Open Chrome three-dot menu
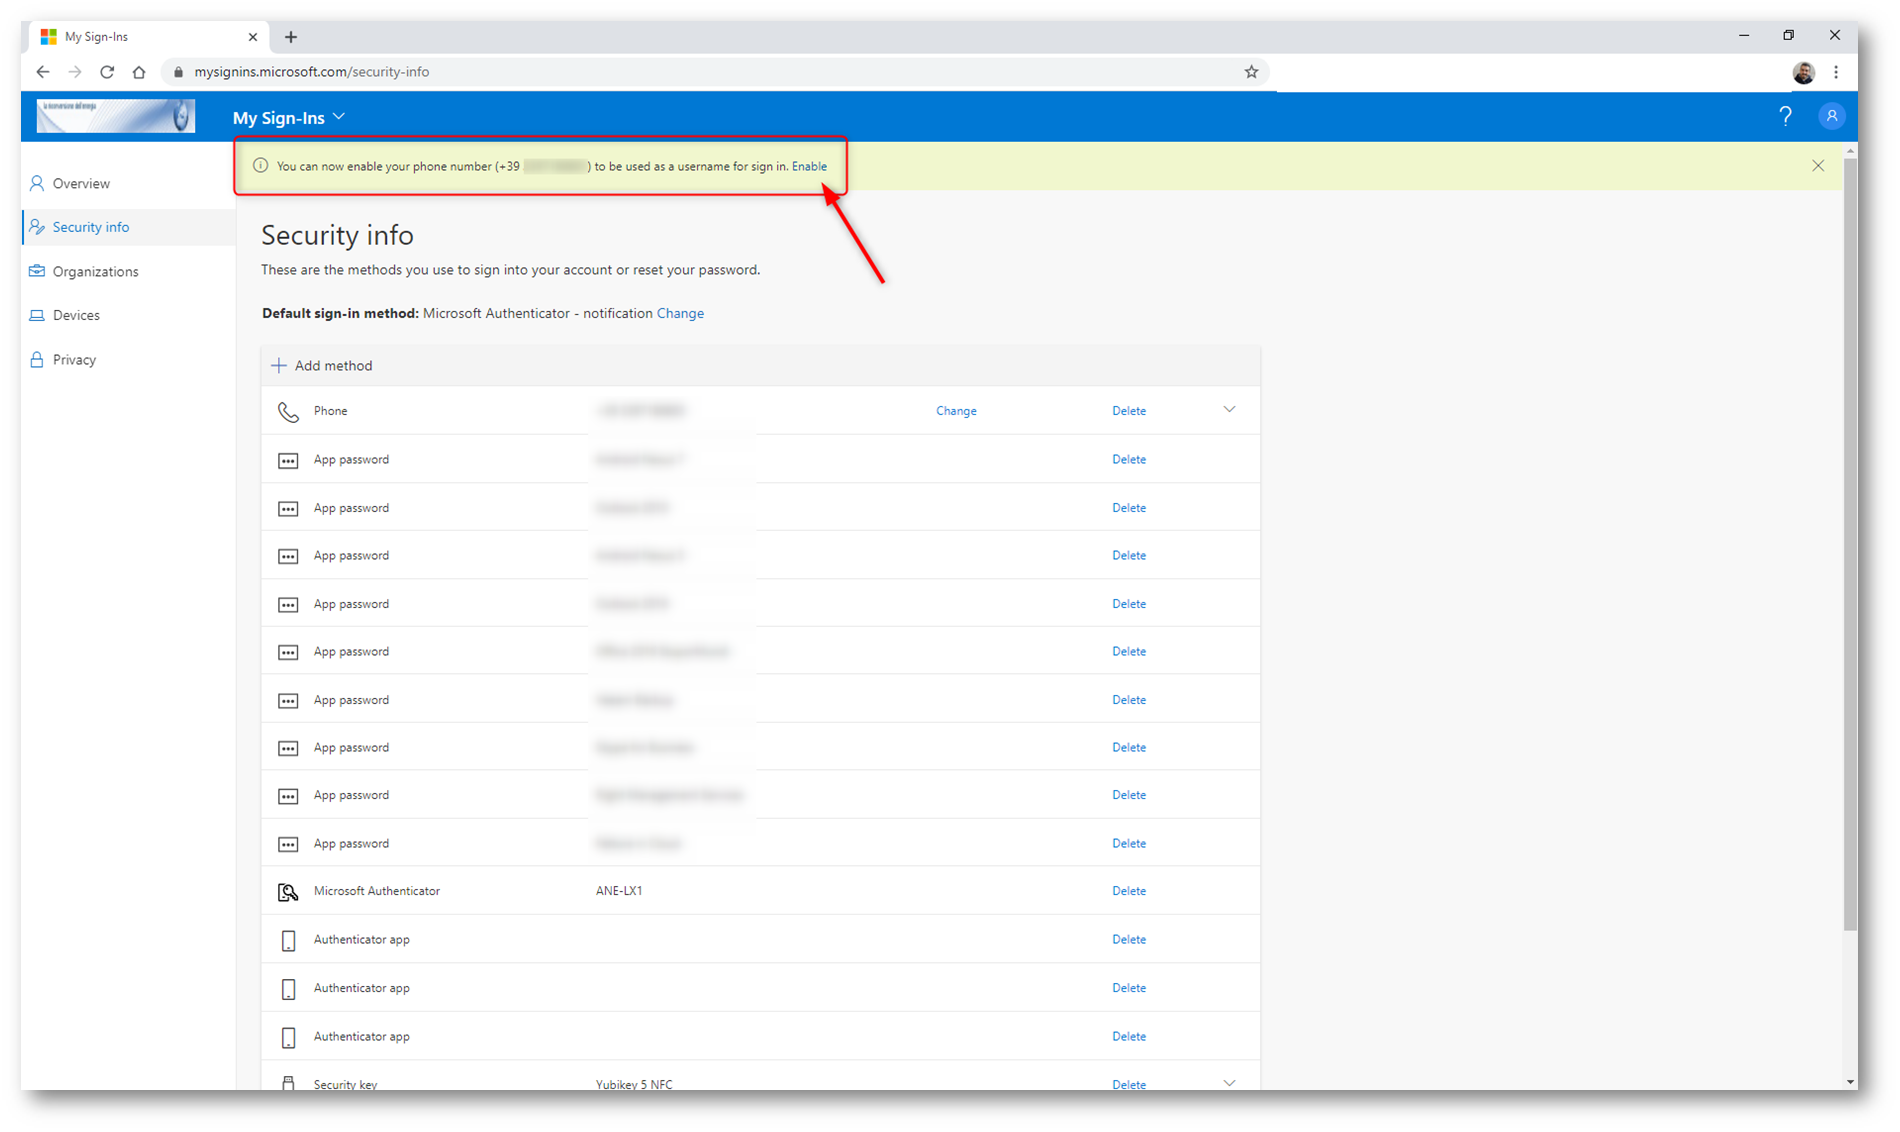 1836,72
